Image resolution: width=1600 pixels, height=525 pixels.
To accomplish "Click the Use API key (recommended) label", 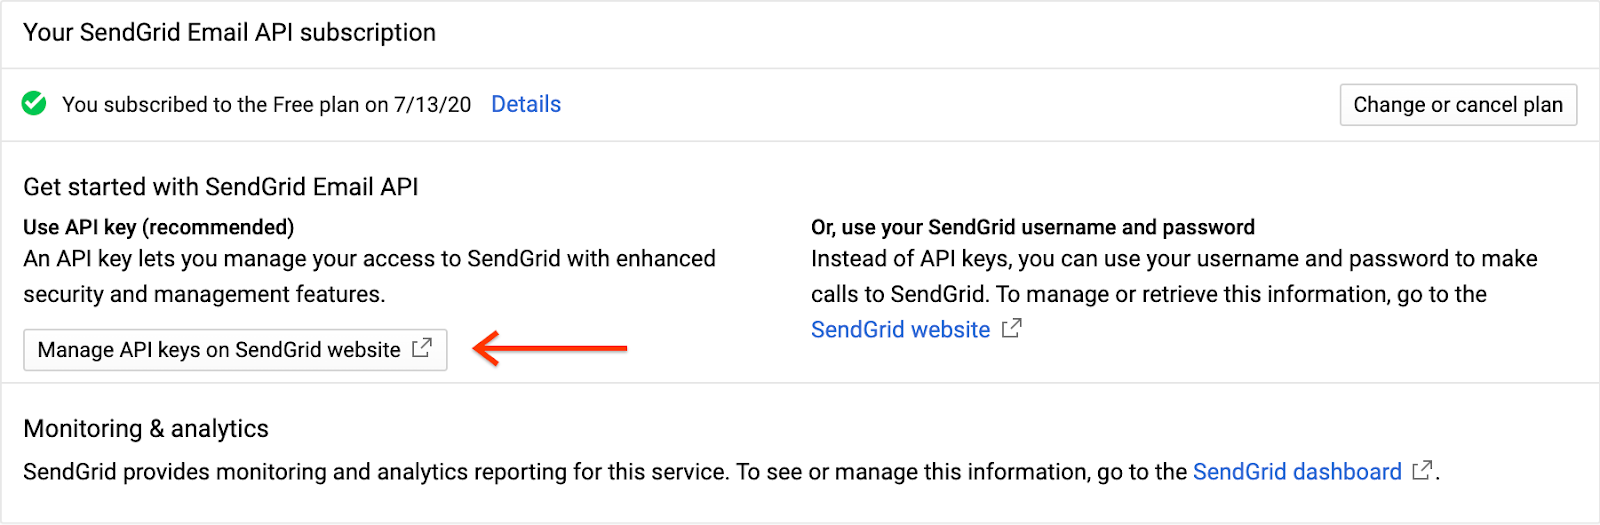I will (158, 227).
